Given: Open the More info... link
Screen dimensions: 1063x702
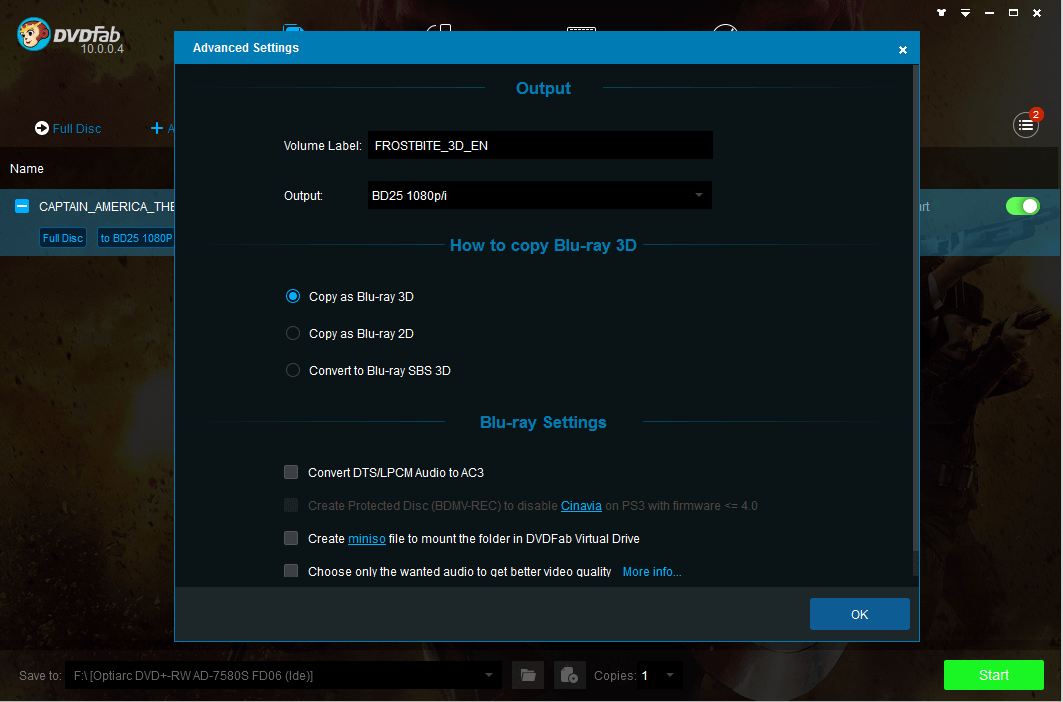Looking at the screenshot, I should [x=652, y=572].
